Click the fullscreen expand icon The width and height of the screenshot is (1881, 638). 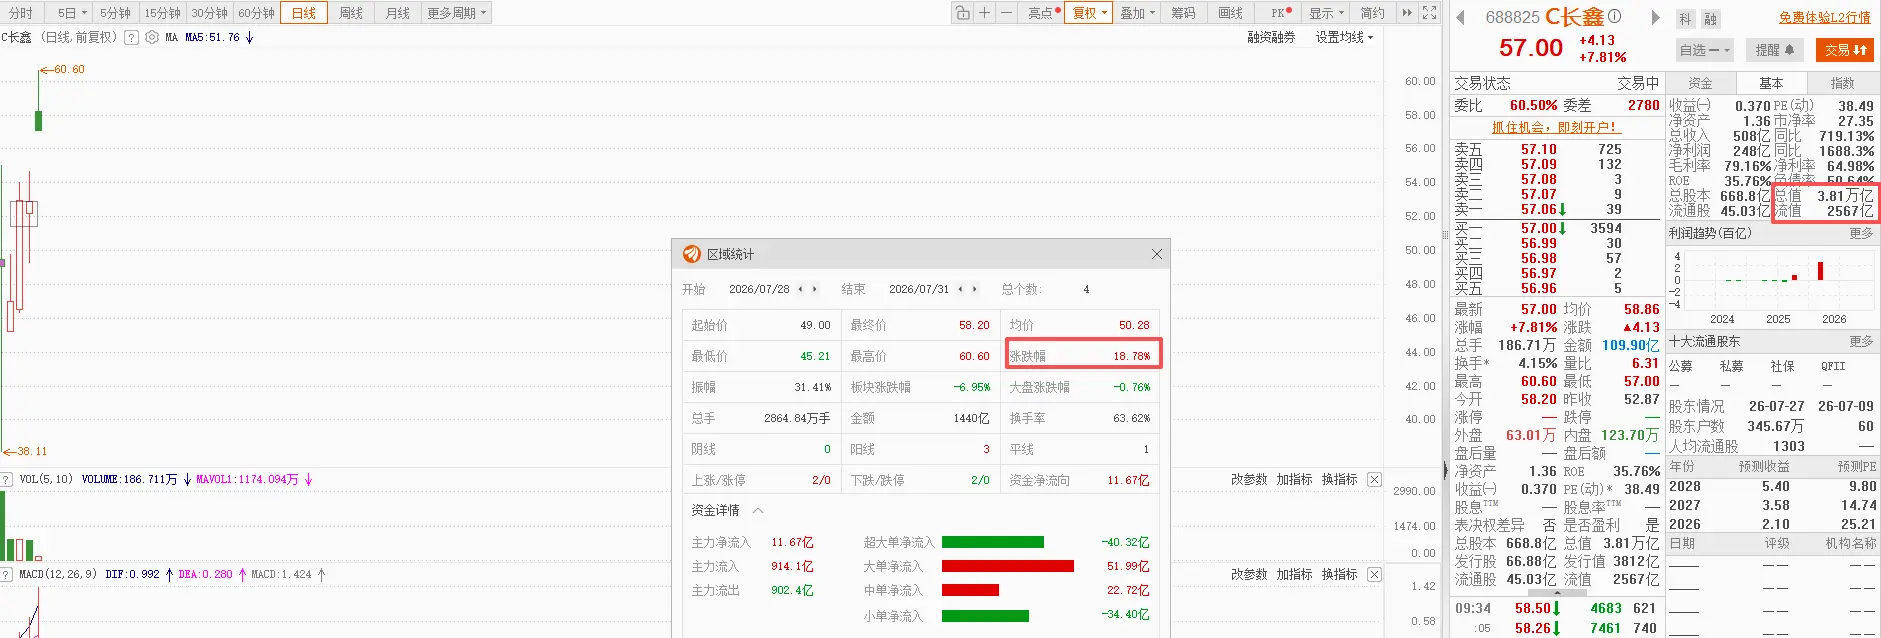pyautogui.click(x=1430, y=13)
